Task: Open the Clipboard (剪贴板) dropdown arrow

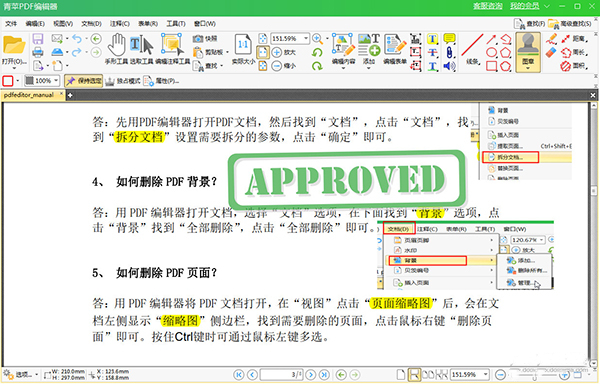Action: [227, 52]
